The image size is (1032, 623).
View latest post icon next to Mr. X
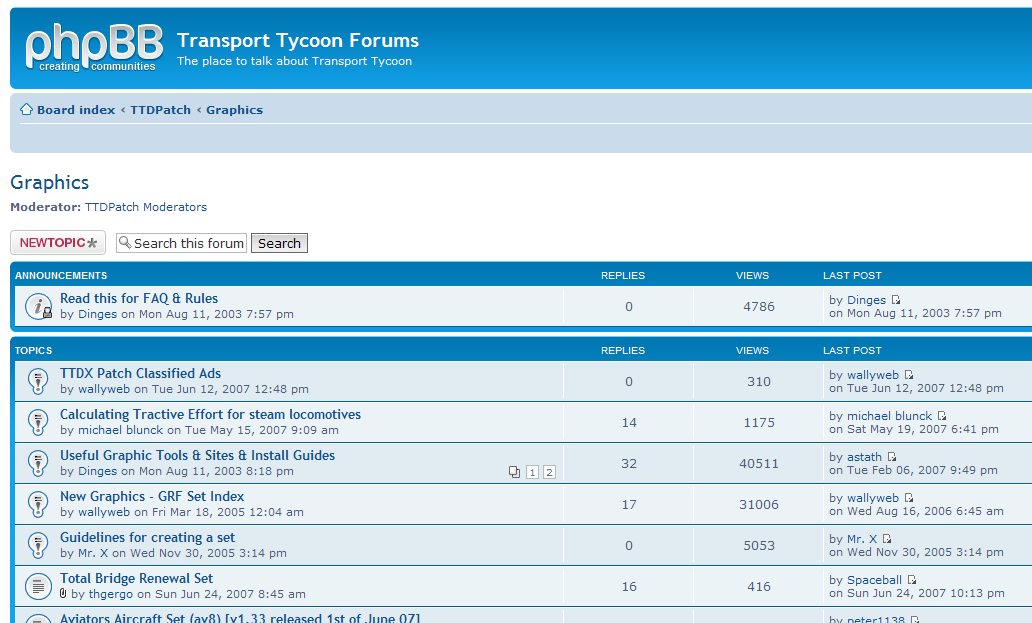887,539
